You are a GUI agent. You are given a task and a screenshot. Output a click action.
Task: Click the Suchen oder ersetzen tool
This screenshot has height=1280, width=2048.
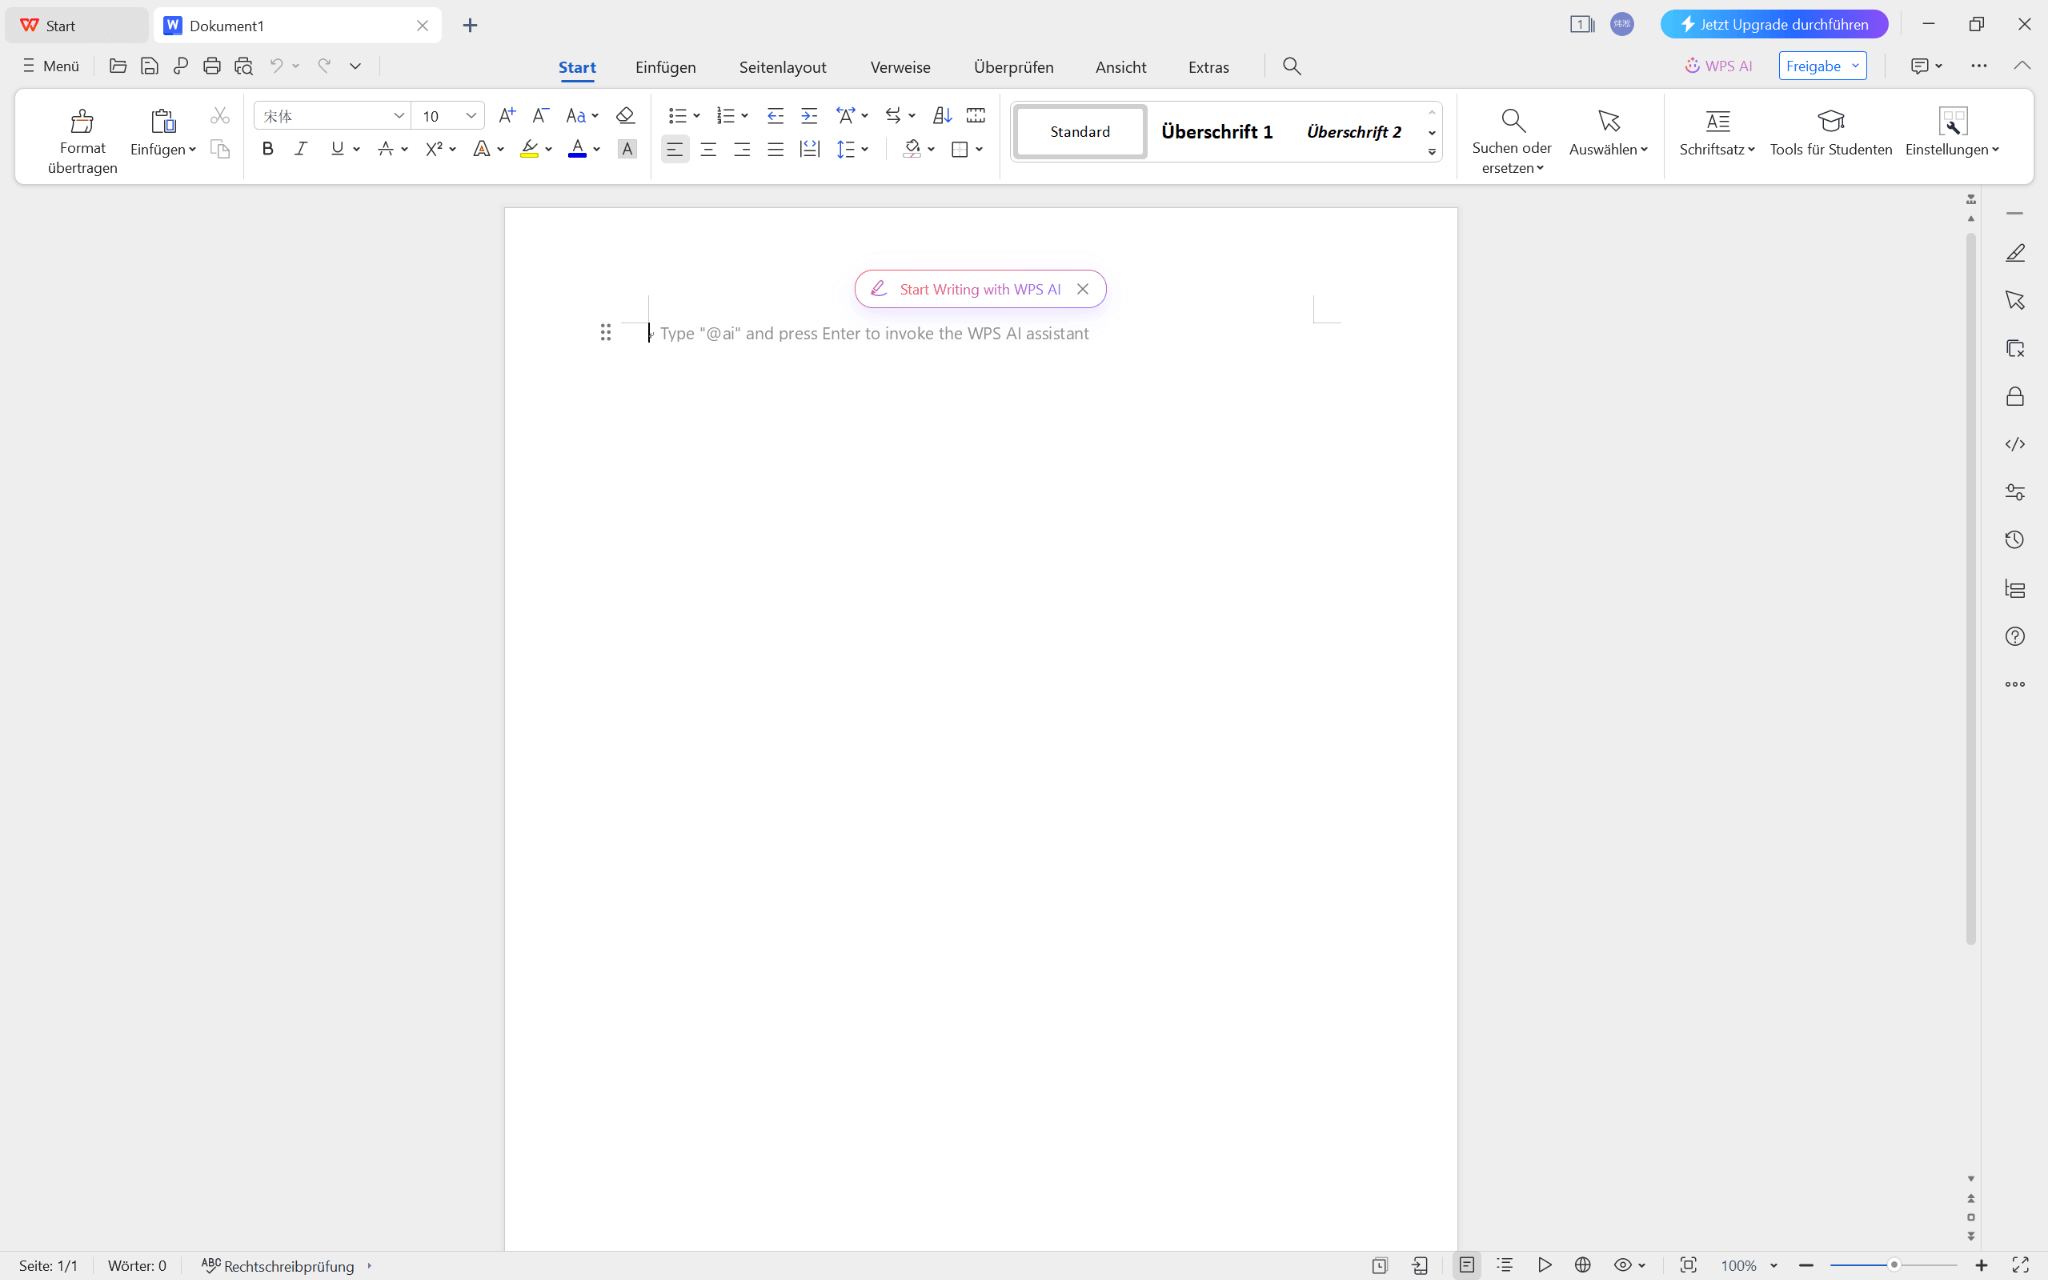1510,137
